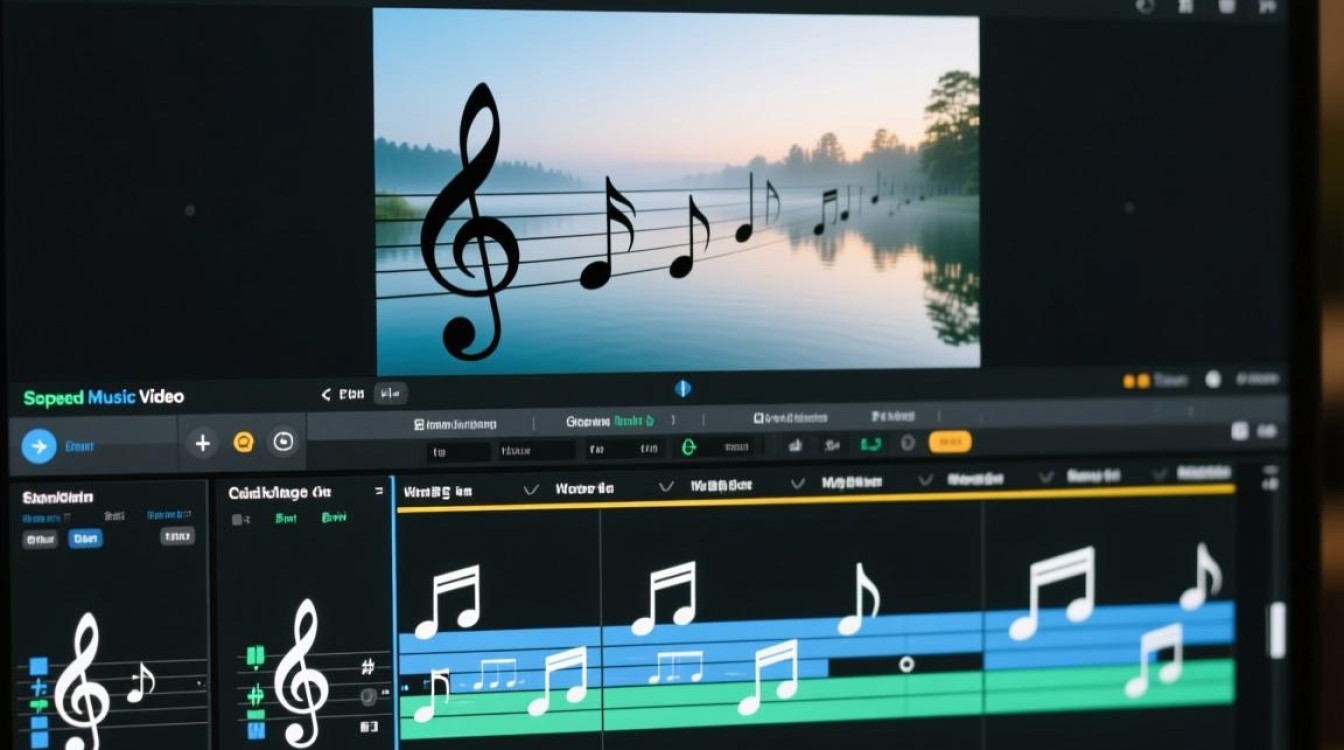
Task: Click the large treble clef in left panel
Action: pyautogui.click(x=82, y=680)
